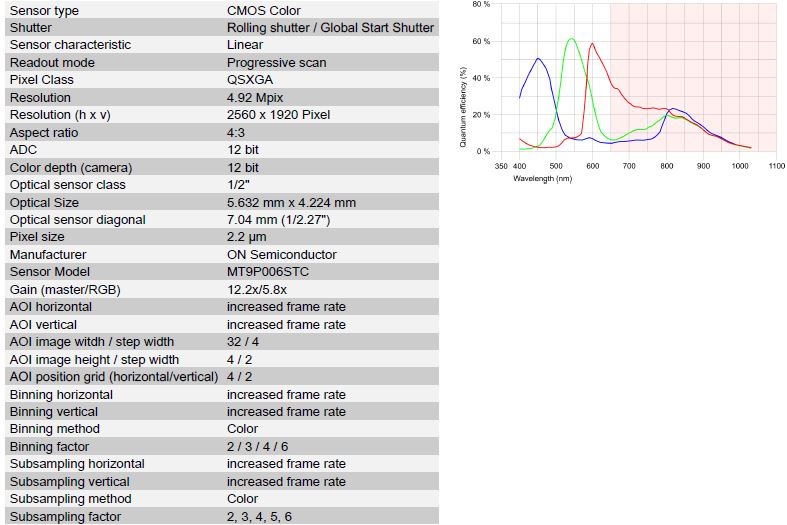This screenshot has width=787, height=525.
Task: Select the Manufacturer value ON Semiconductor
Action: (x=282, y=254)
